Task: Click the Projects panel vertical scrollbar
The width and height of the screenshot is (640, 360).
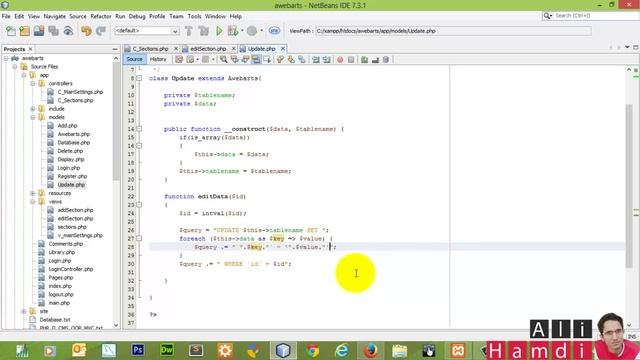Action: click(116, 122)
